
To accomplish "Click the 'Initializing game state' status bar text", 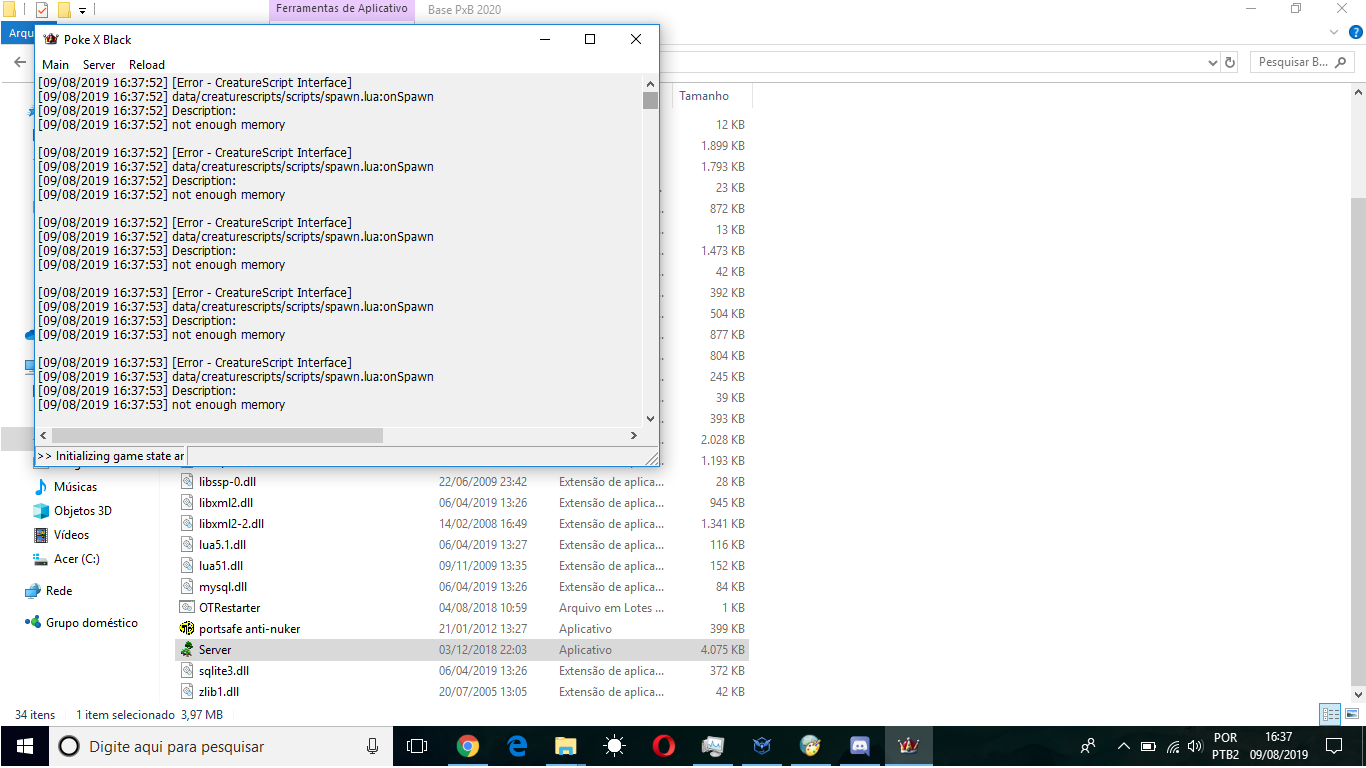I will pos(111,456).
